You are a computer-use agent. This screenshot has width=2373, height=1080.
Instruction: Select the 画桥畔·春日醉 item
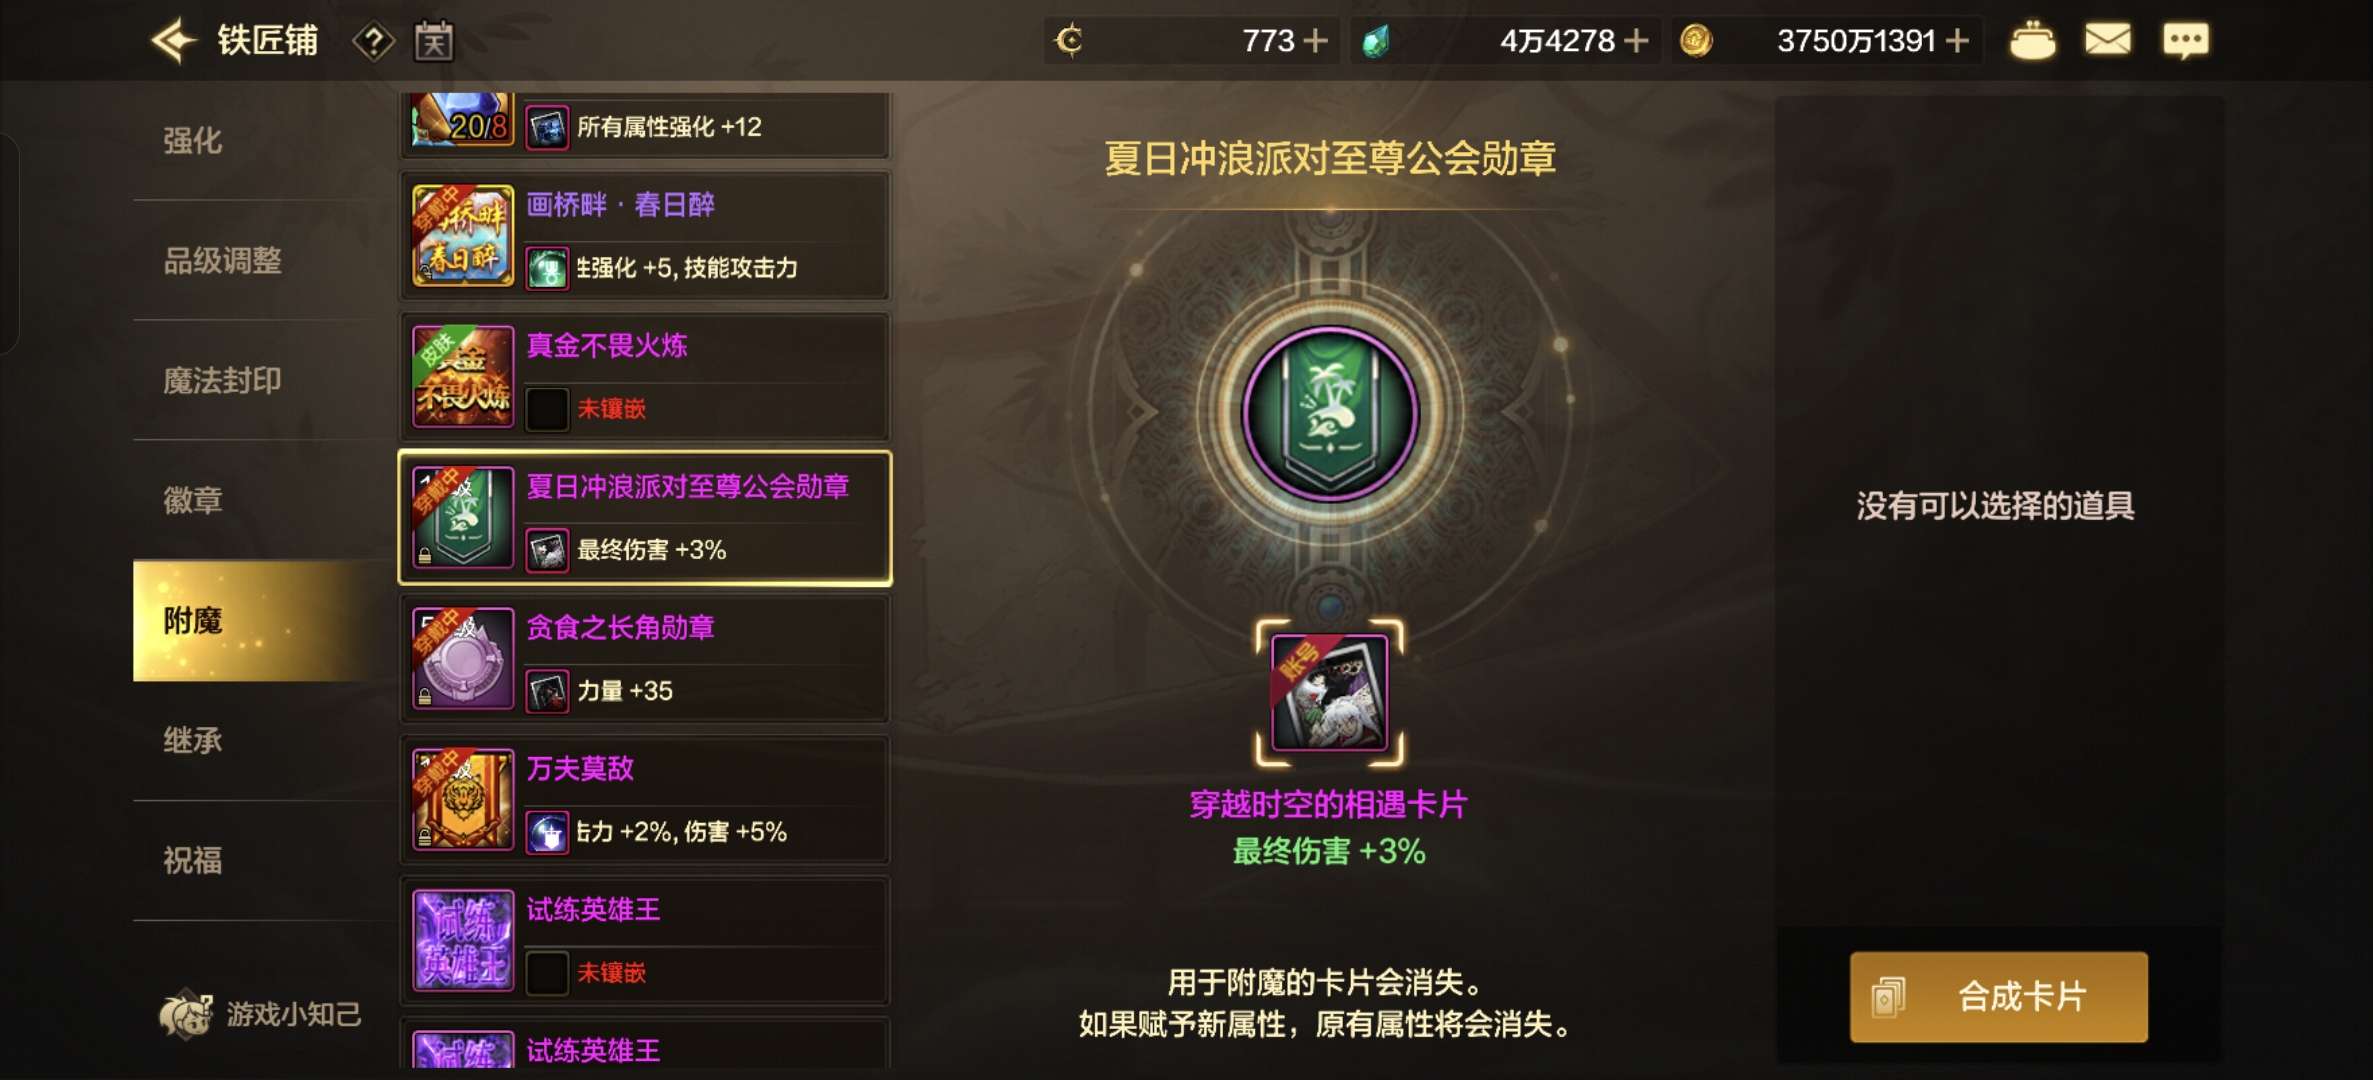[x=645, y=236]
